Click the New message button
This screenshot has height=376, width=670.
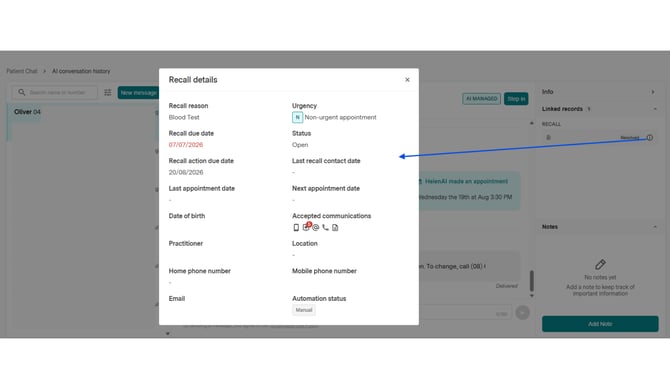click(138, 93)
